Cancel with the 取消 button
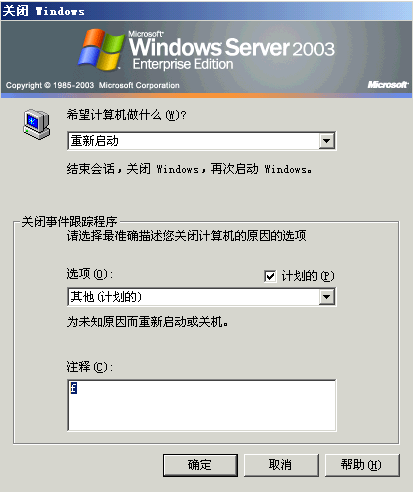413x492 pixels. [x=281, y=465]
